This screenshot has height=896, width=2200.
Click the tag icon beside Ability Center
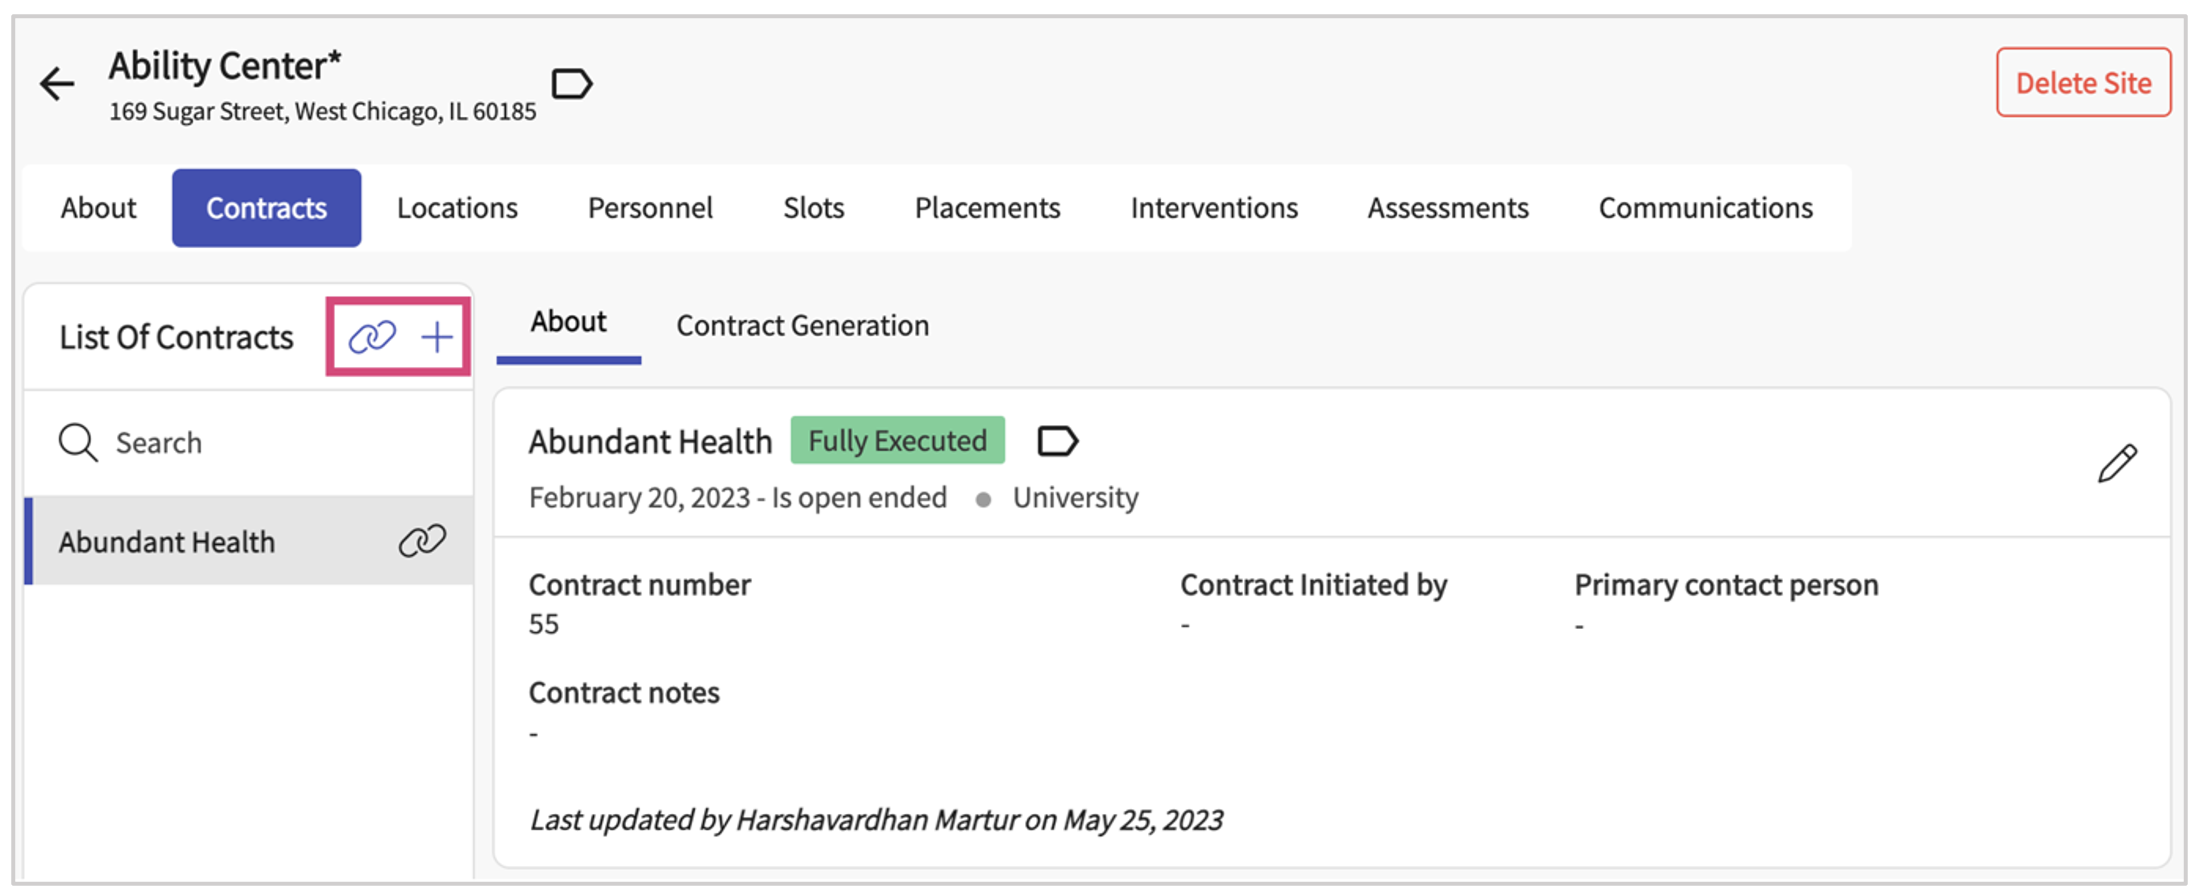pos(572,83)
